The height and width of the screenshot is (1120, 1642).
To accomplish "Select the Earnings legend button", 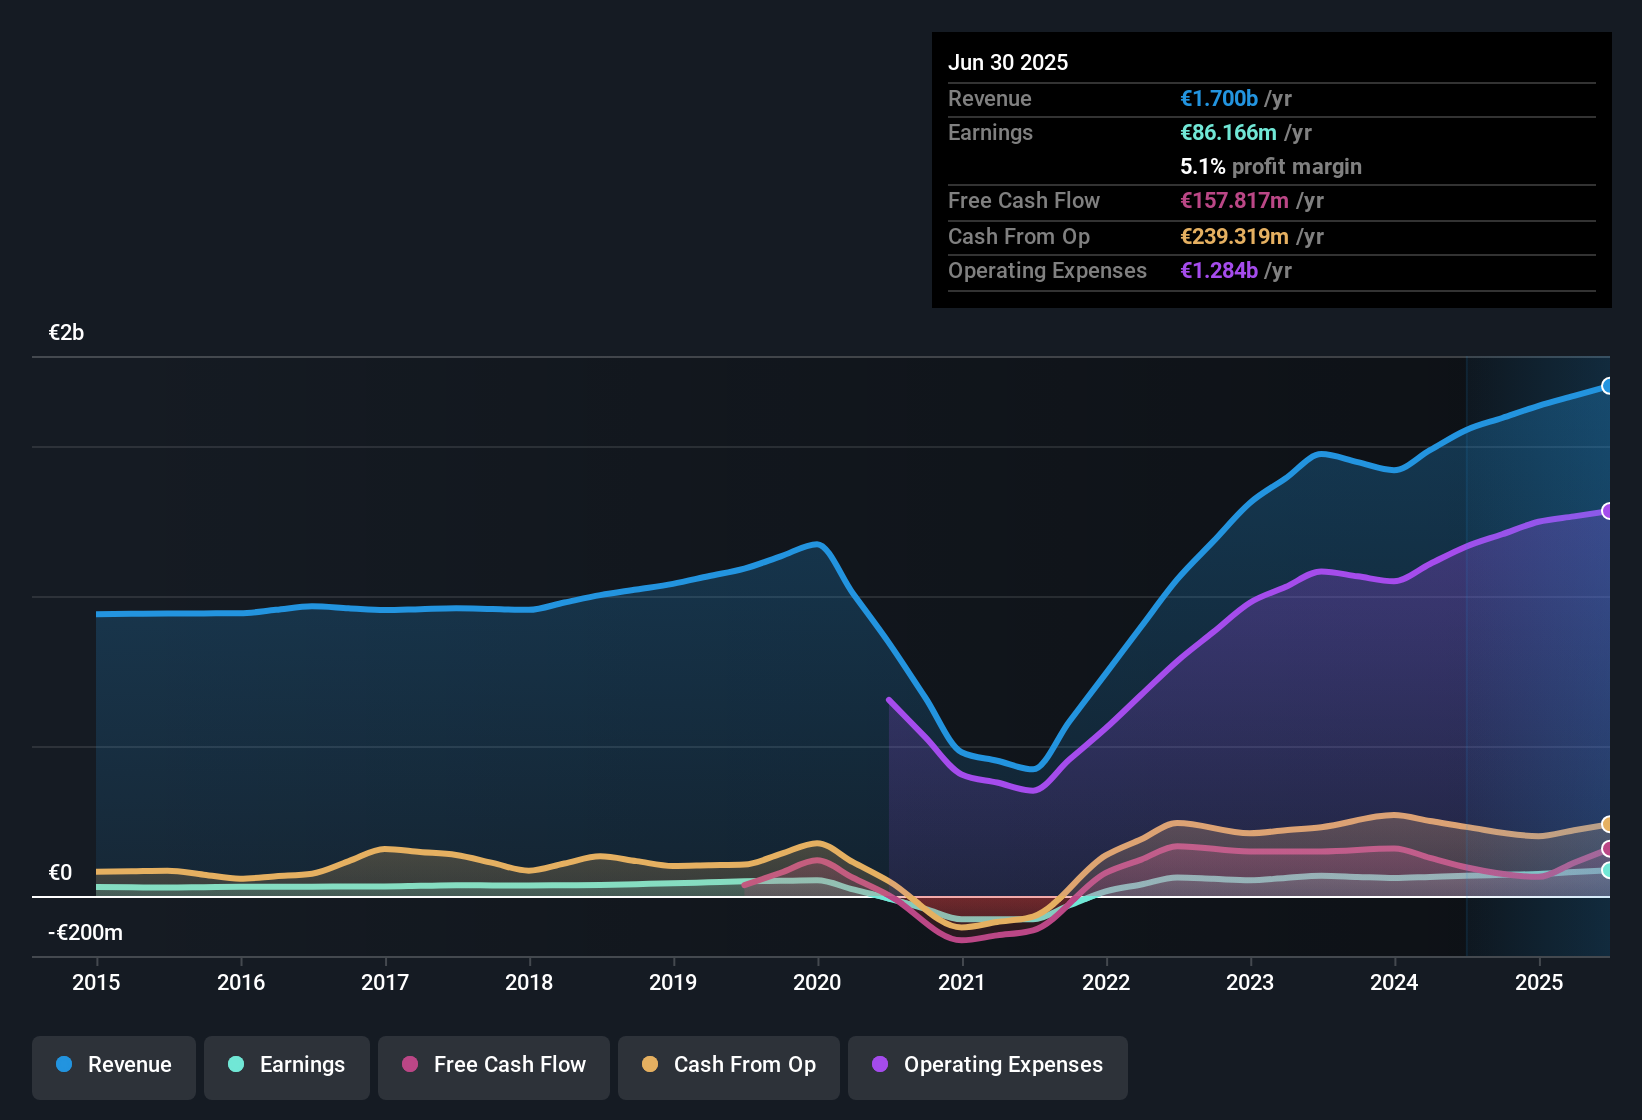I will click(x=287, y=1065).
